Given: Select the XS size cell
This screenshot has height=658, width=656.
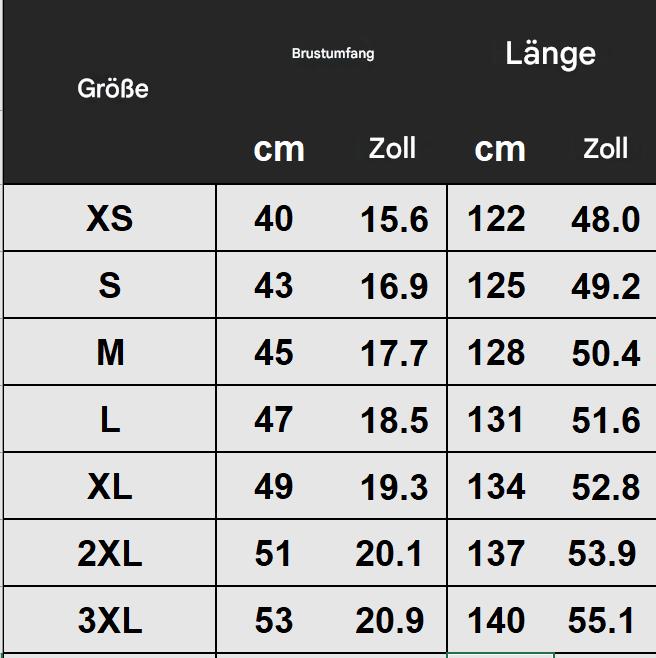Looking at the screenshot, I should (x=110, y=218).
